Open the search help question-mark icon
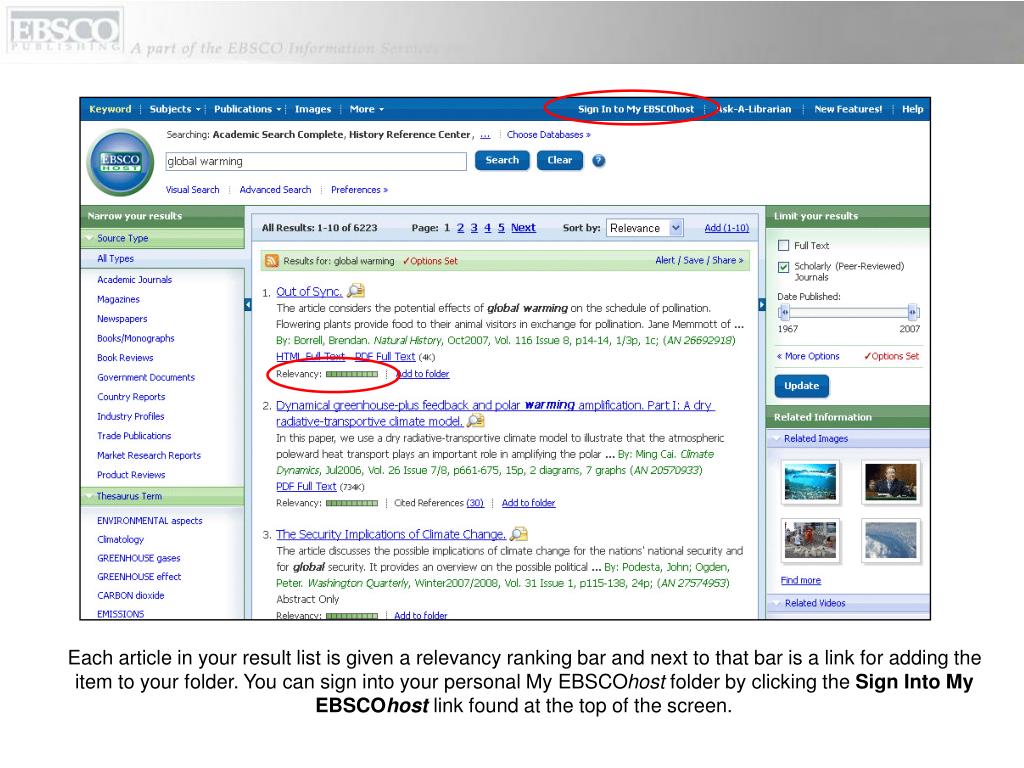This screenshot has width=1024, height=768. coord(598,161)
